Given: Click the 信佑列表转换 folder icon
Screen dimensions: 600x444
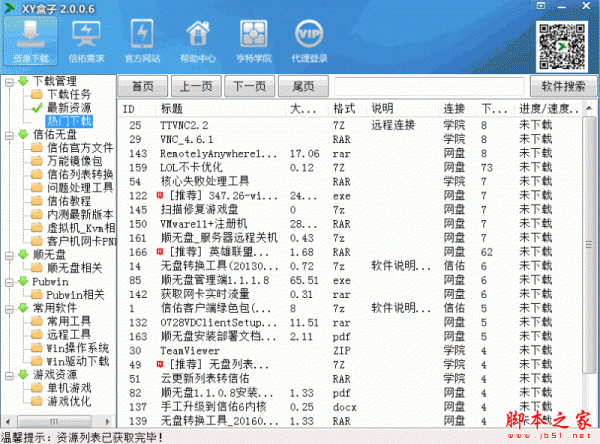Looking at the screenshot, I should click(37, 174).
